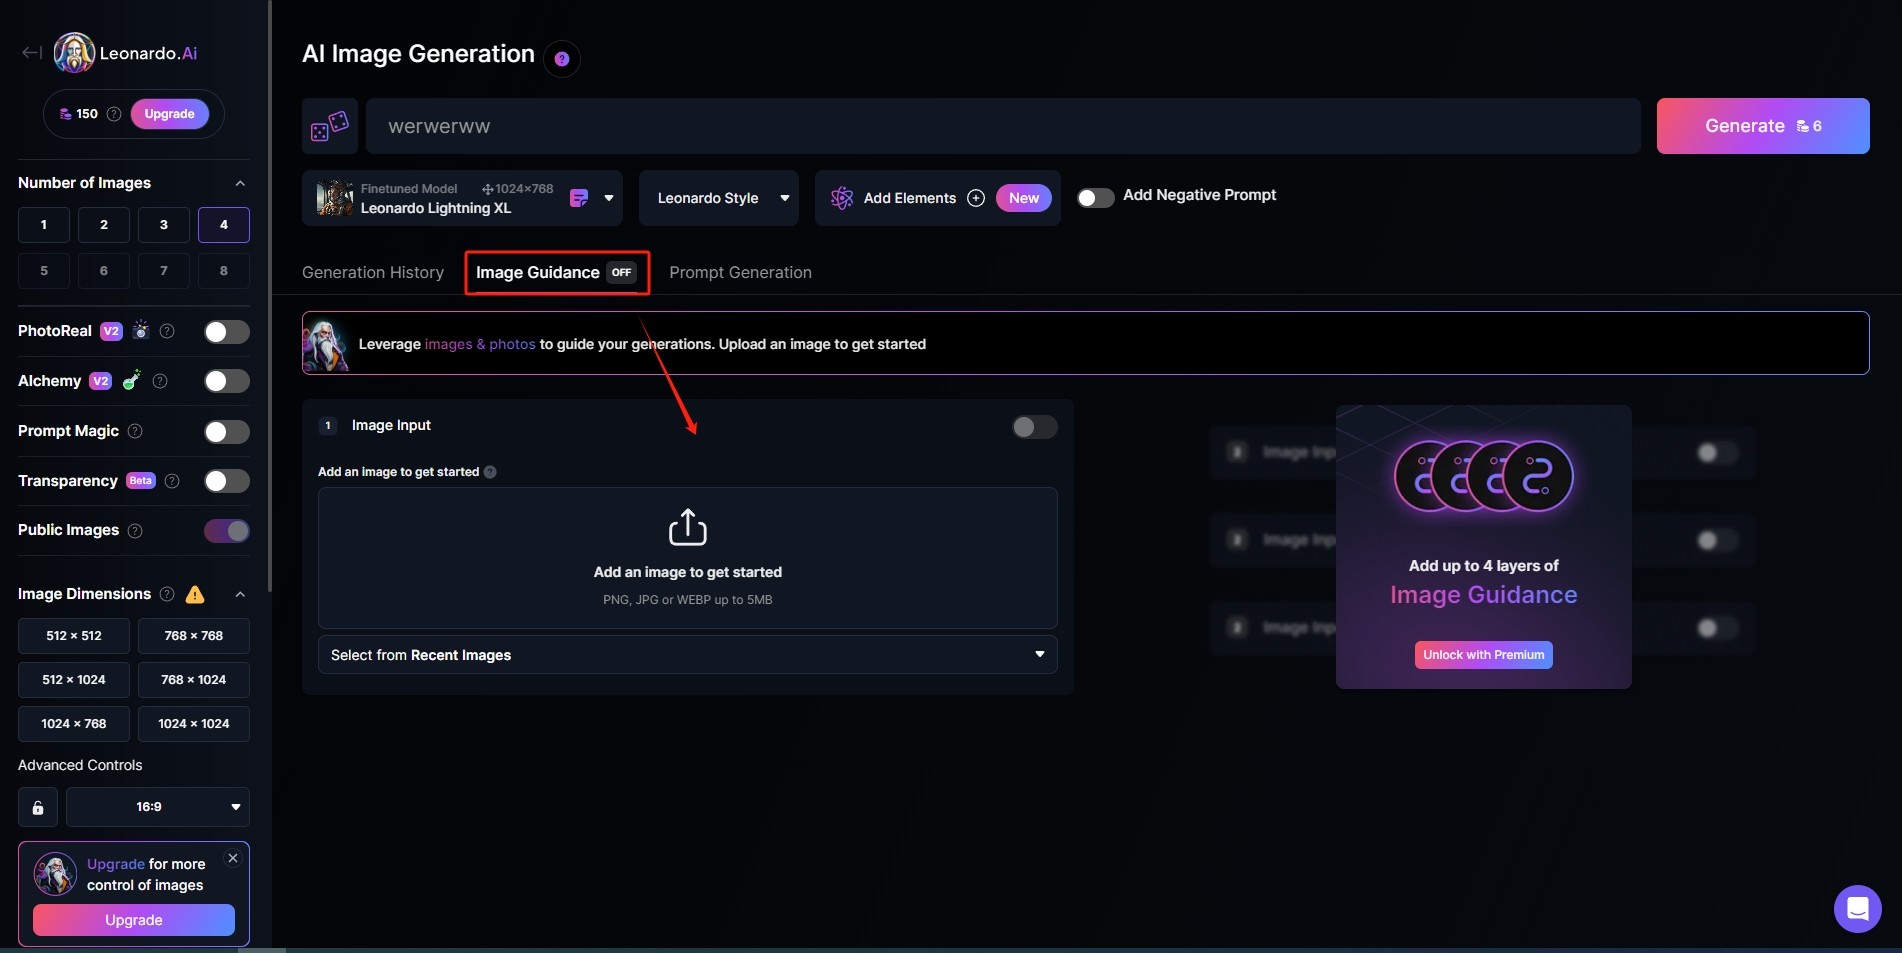
Task: Click the aspect ratio lock icon
Action: click(38, 807)
